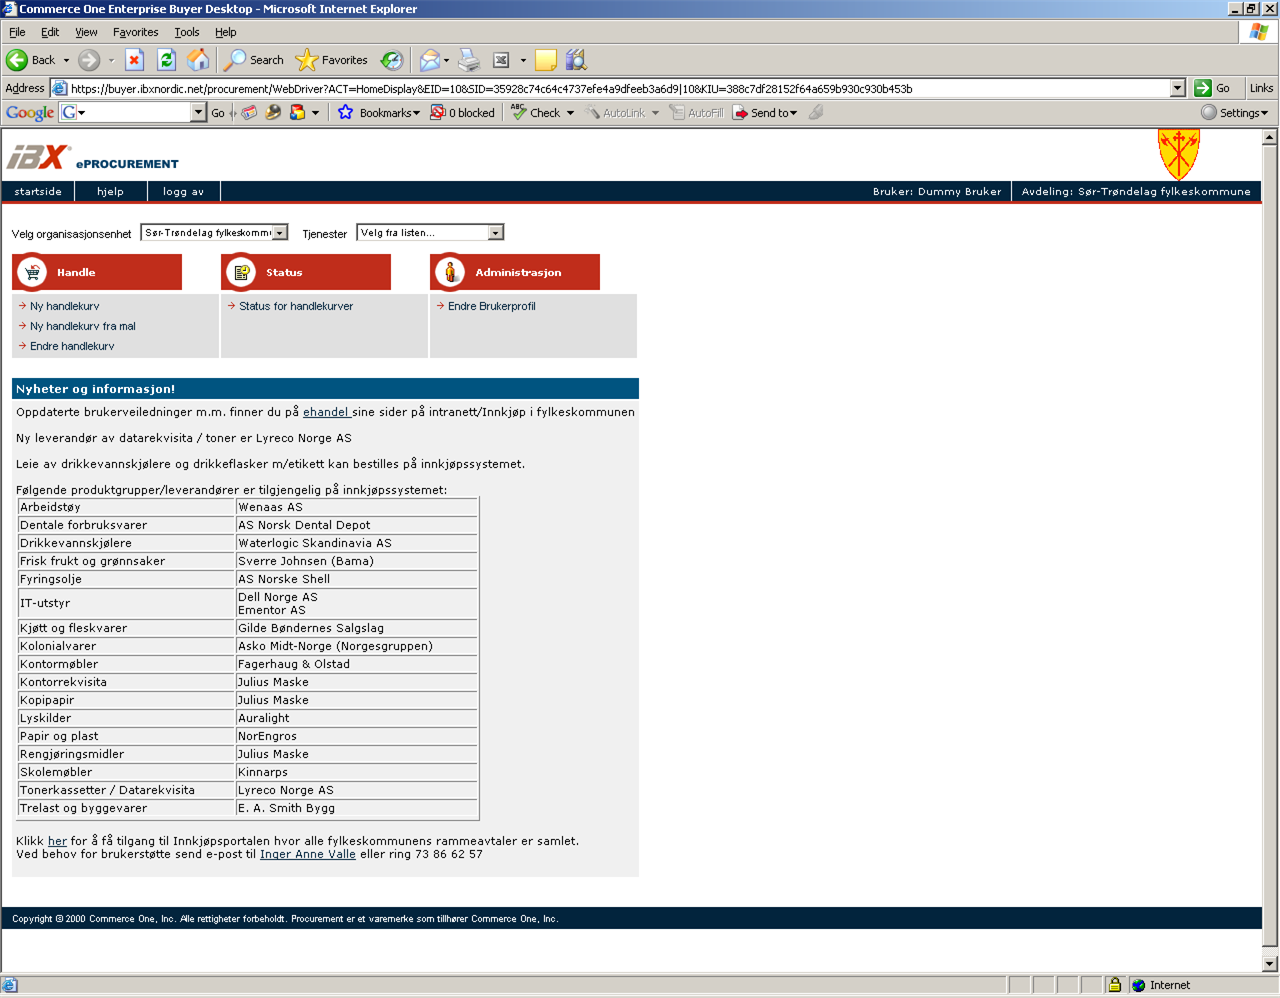Open the File menu
The height and width of the screenshot is (998, 1280).
click(17, 32)
